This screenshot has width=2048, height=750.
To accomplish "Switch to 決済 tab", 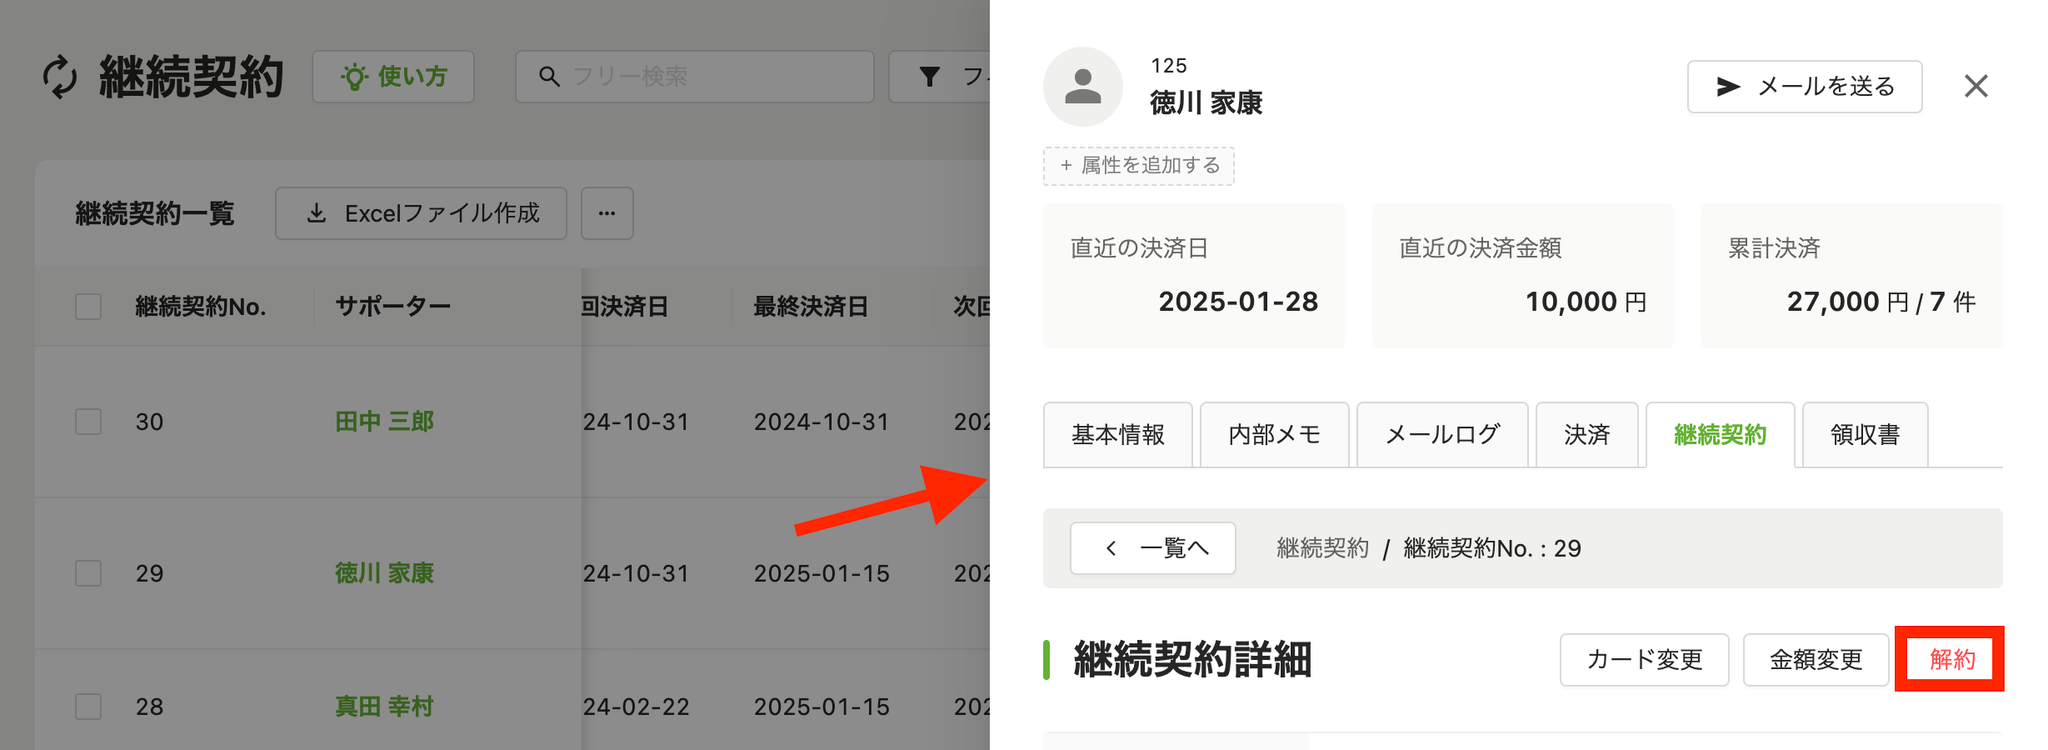I will click(x=1587, y=435).
